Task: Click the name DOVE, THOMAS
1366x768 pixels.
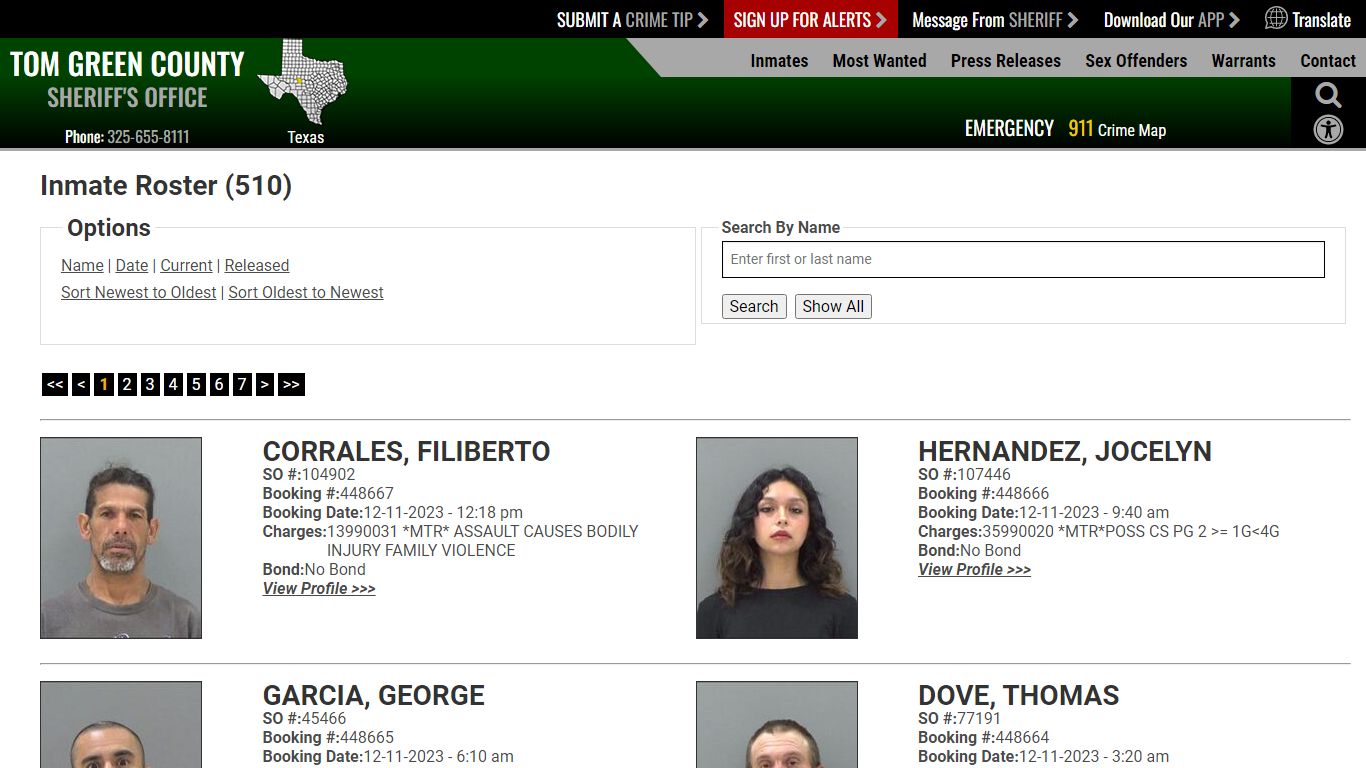Action: tap(1019, 696)
